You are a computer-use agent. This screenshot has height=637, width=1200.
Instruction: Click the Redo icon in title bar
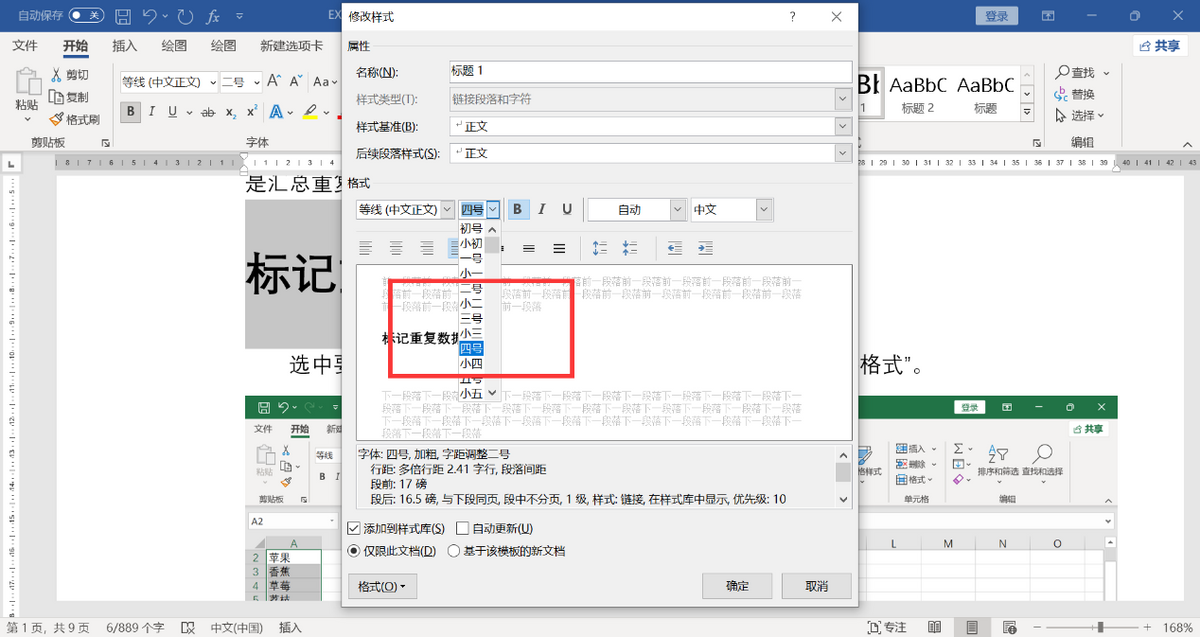coord(185,17)
